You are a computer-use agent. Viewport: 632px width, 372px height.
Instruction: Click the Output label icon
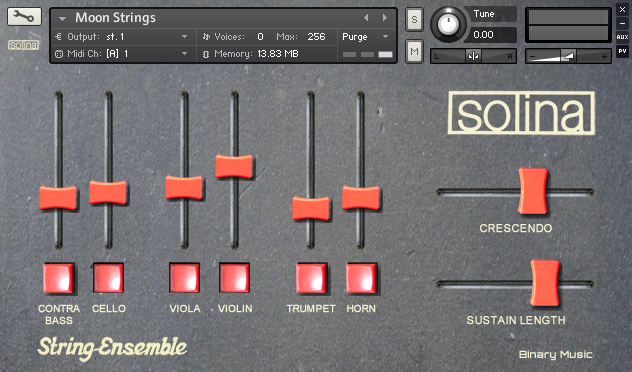pos(58,37)
